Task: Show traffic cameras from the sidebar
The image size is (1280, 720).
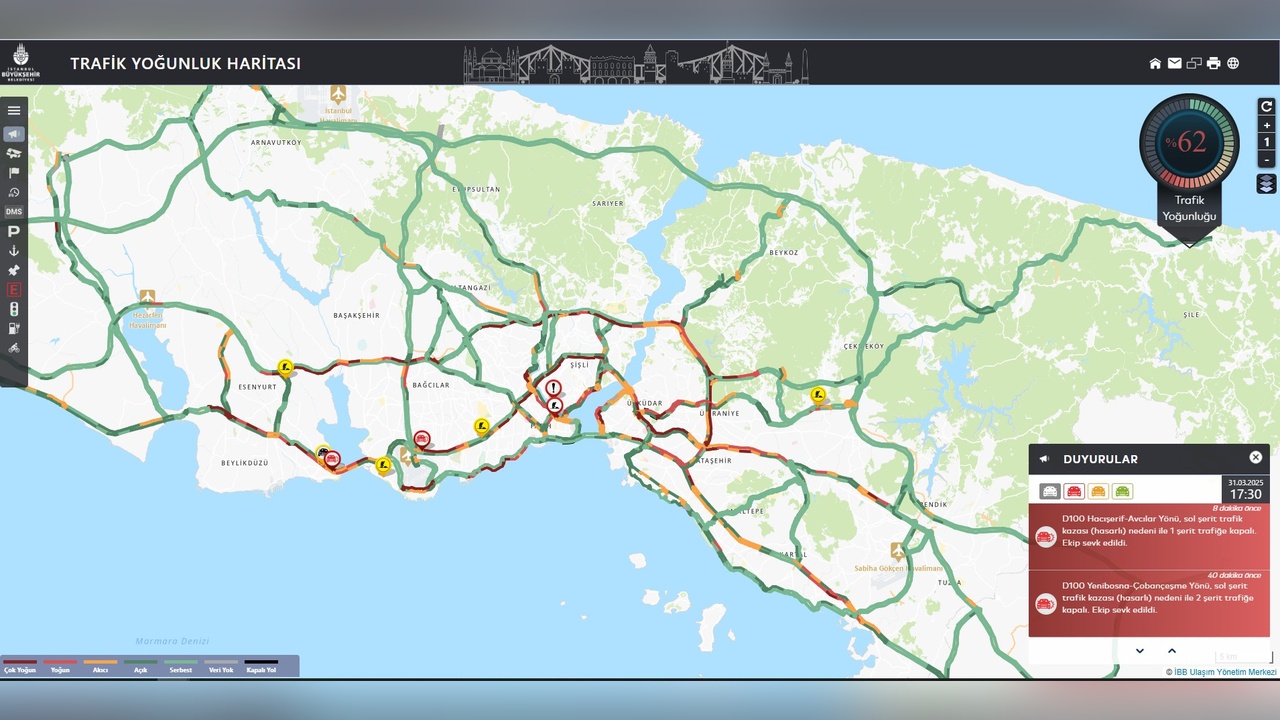Action: [14, 153]
